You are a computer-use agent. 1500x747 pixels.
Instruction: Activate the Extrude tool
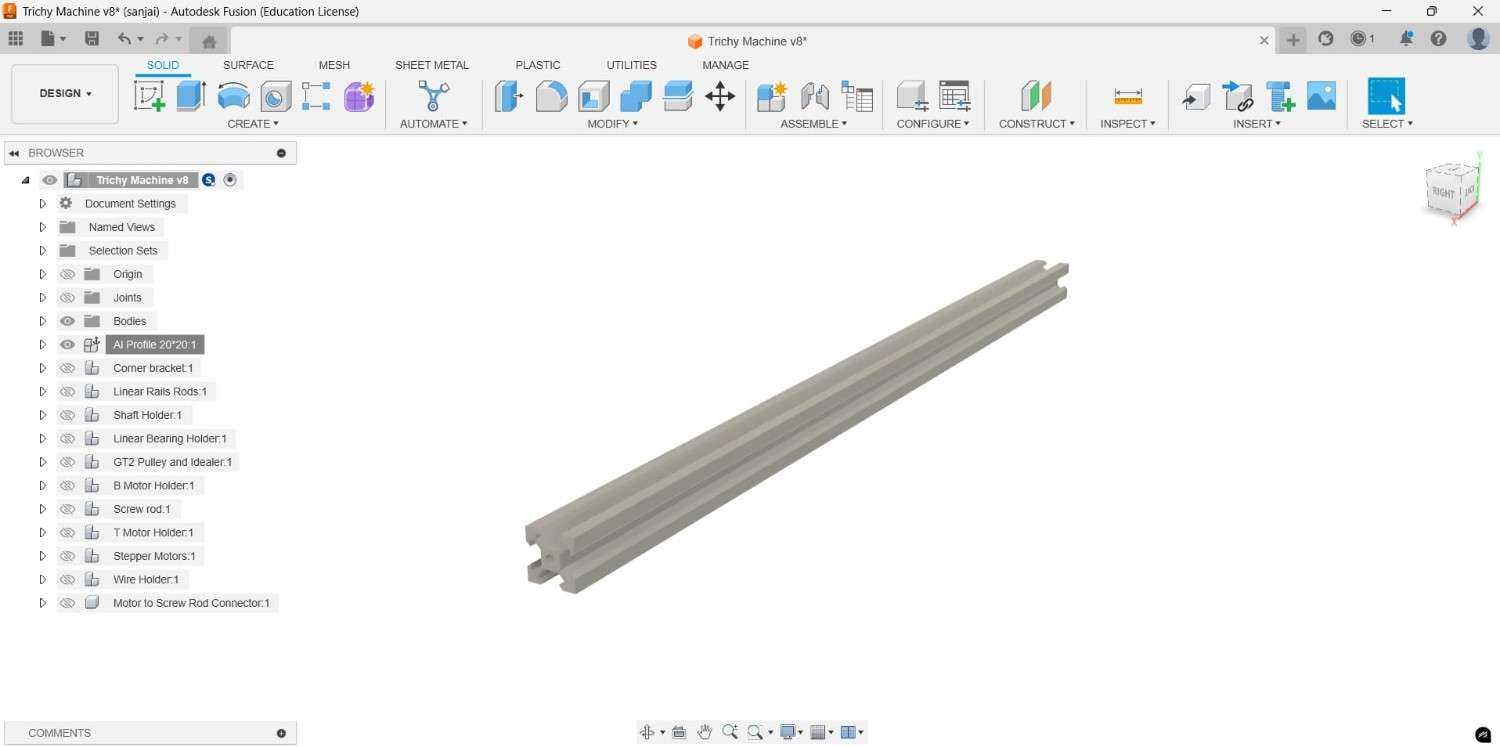point(191,96)
